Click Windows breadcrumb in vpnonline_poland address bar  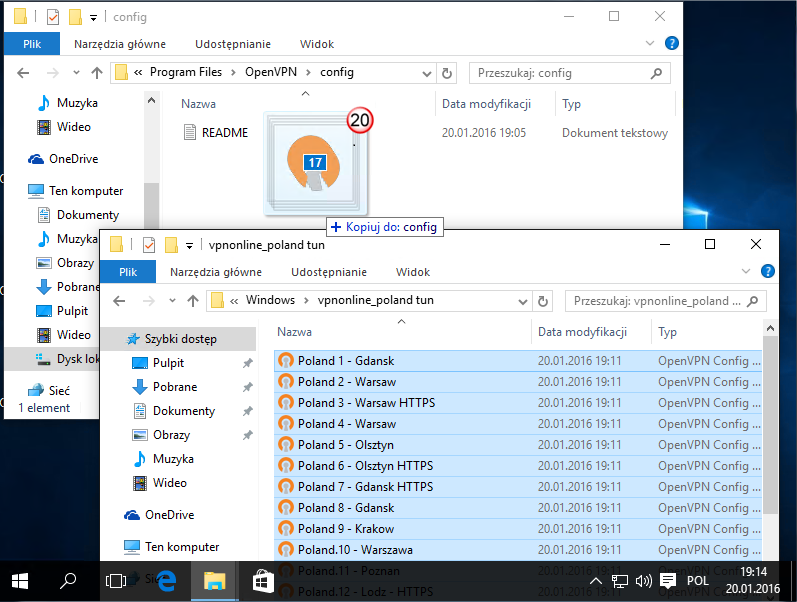pyautogui.click(x=270, y=300)
